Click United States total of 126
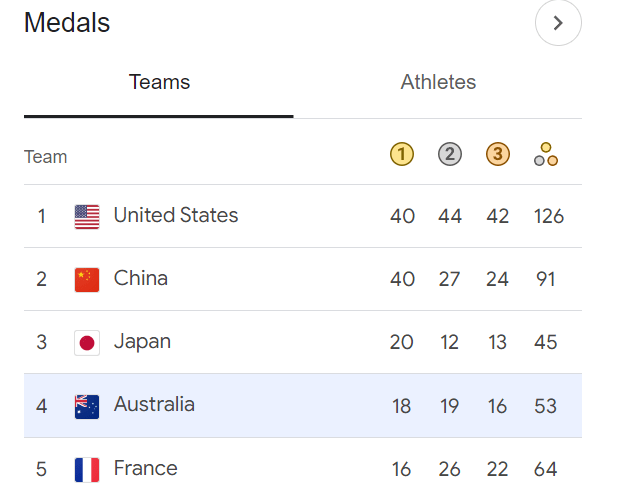The image size is (619, 493). (x=549, y=216)
